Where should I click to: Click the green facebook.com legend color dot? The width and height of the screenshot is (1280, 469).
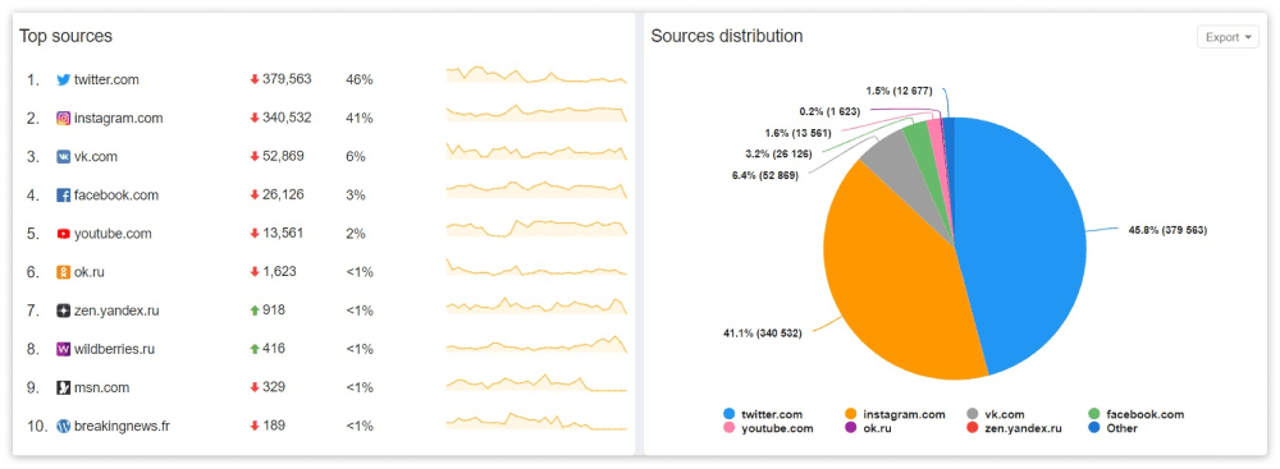click(x=1094, y=414)
